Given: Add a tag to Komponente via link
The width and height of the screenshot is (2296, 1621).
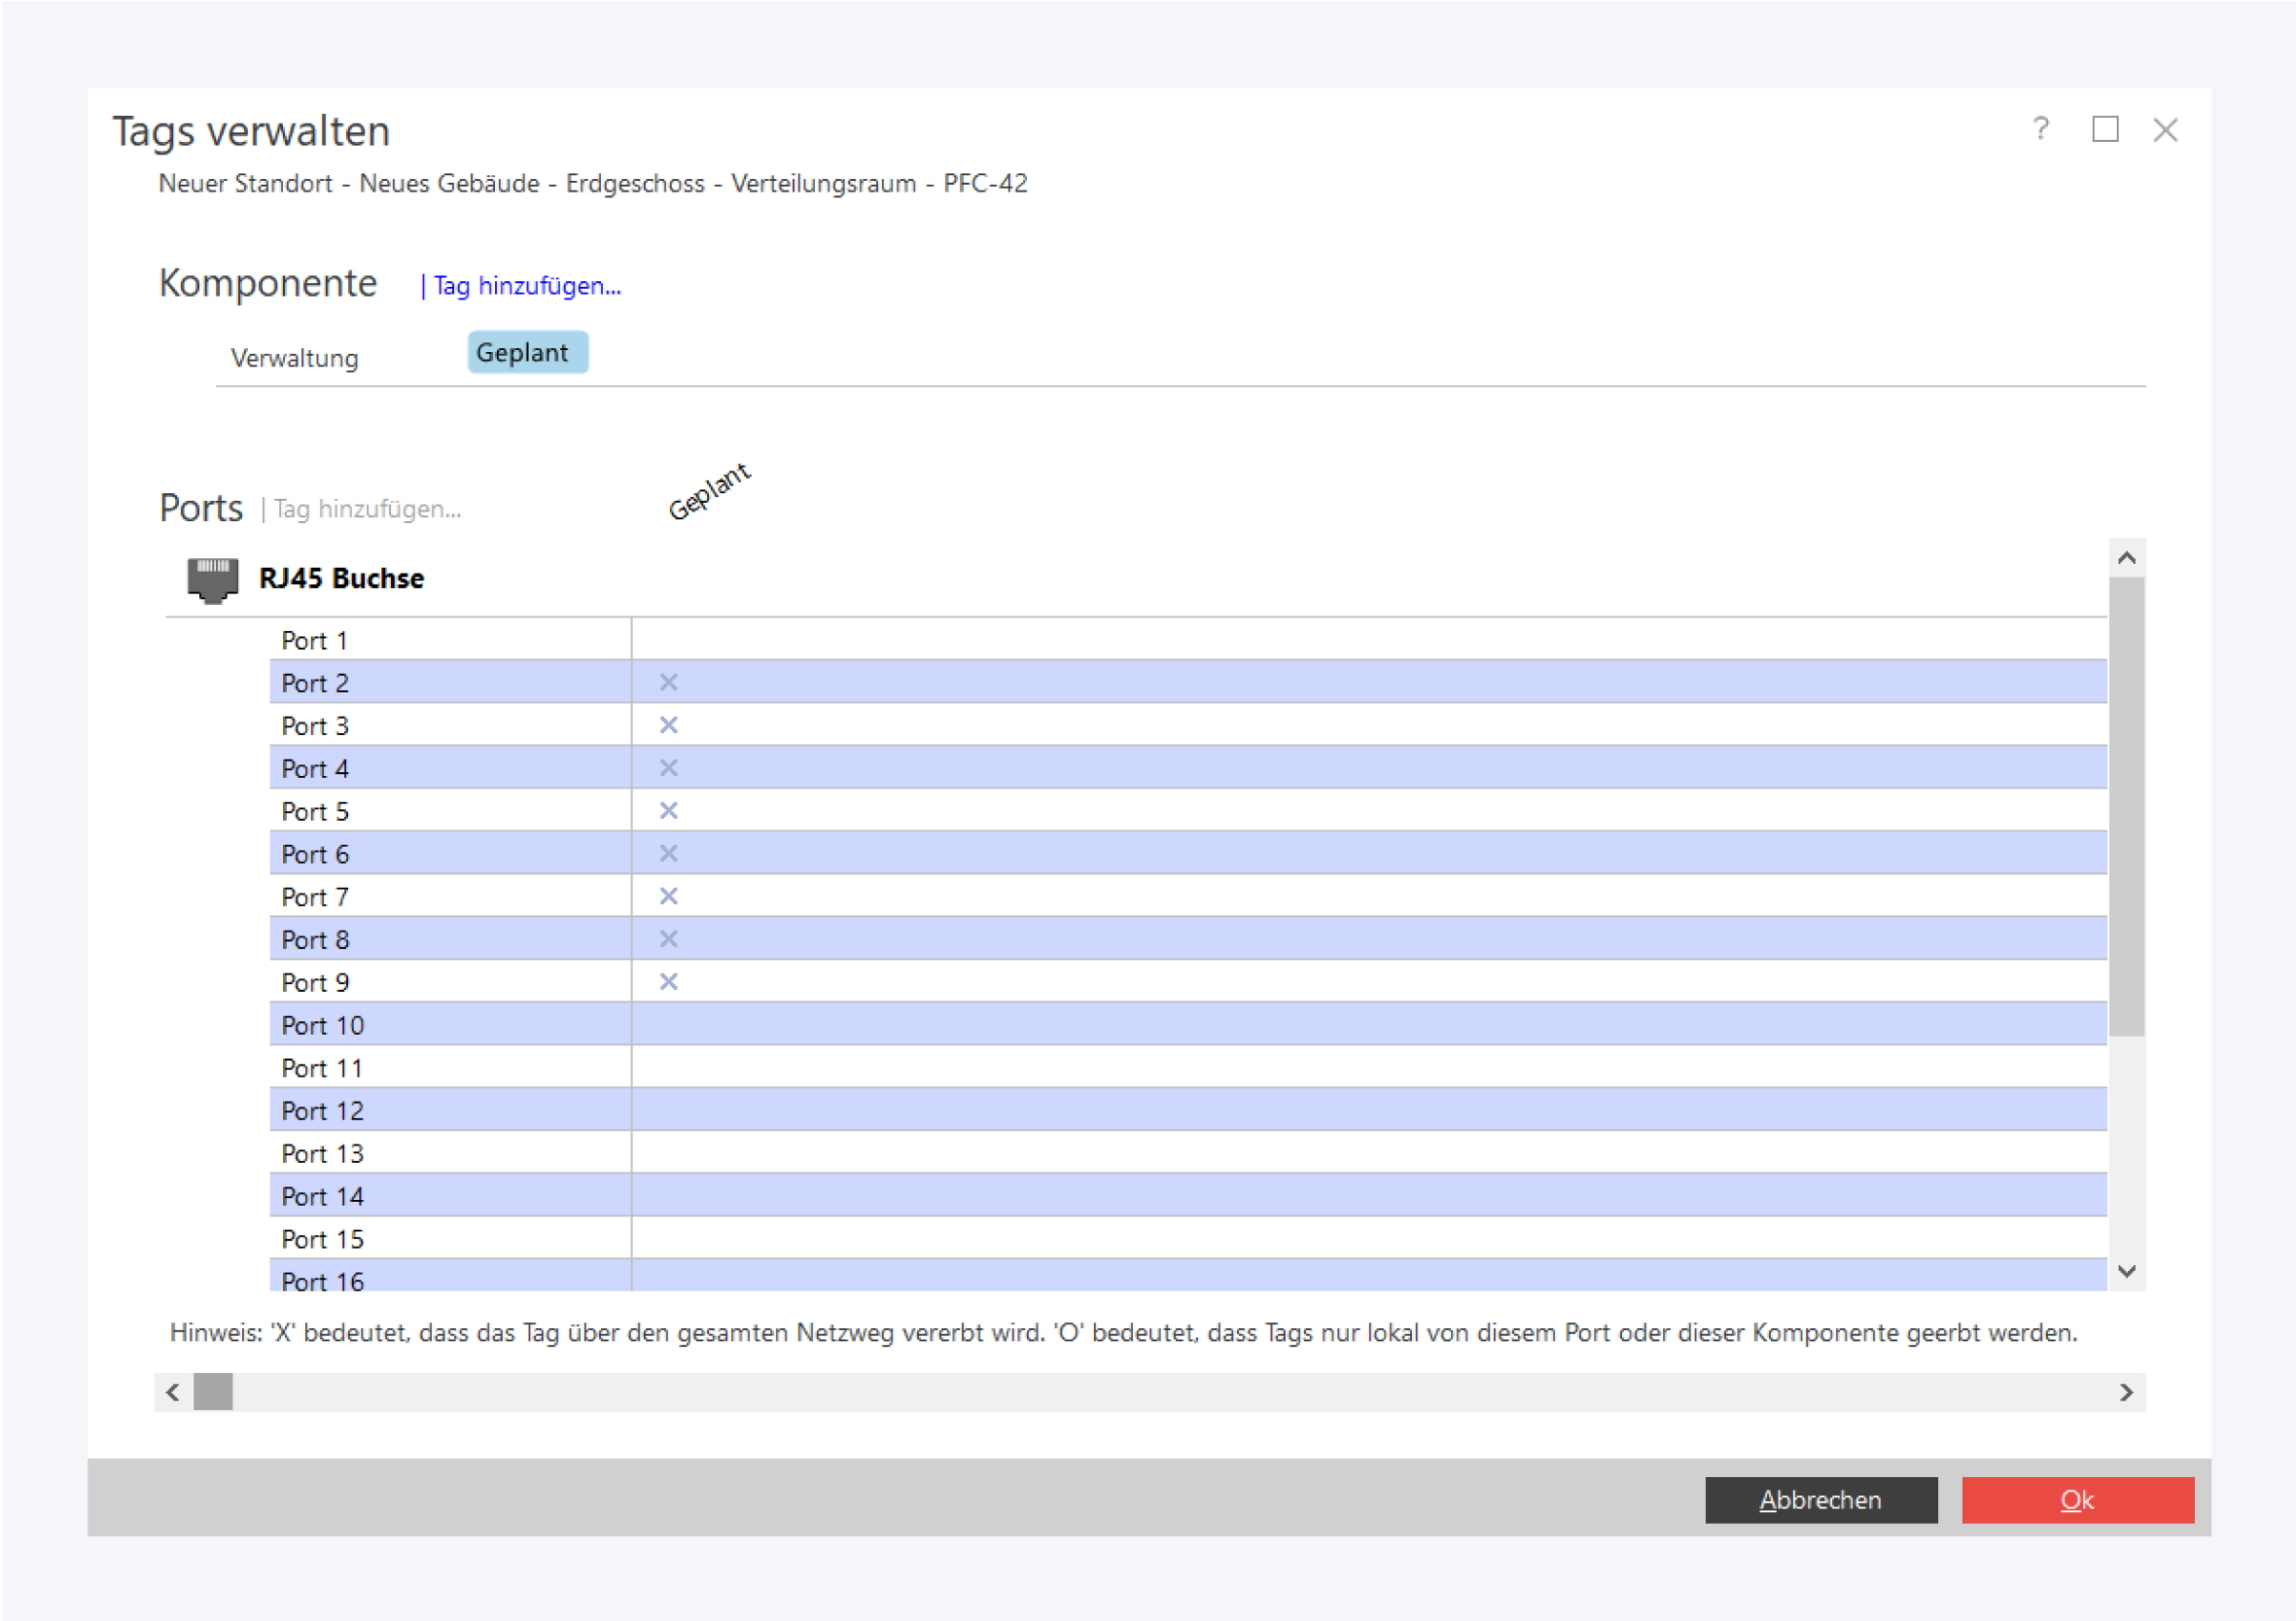Looking at the screenshot, I should coord(526,286).
